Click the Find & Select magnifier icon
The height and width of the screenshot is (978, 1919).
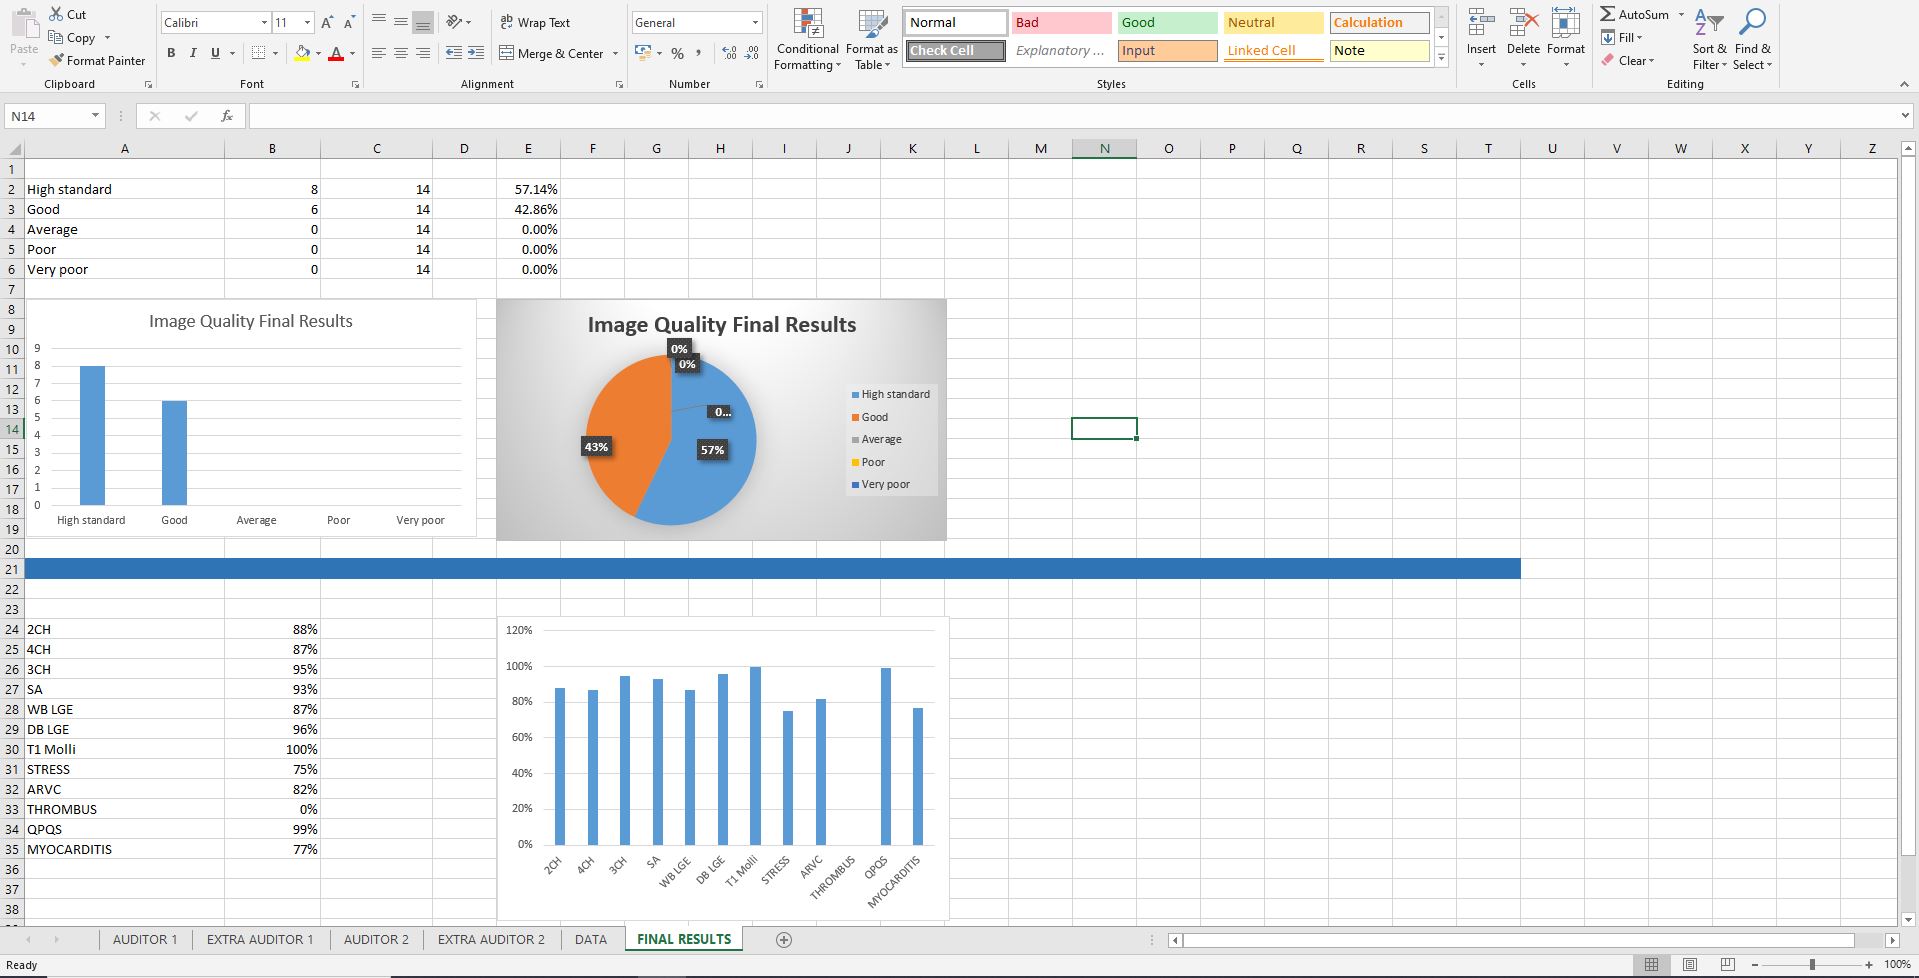click(x=1752, y=24)
